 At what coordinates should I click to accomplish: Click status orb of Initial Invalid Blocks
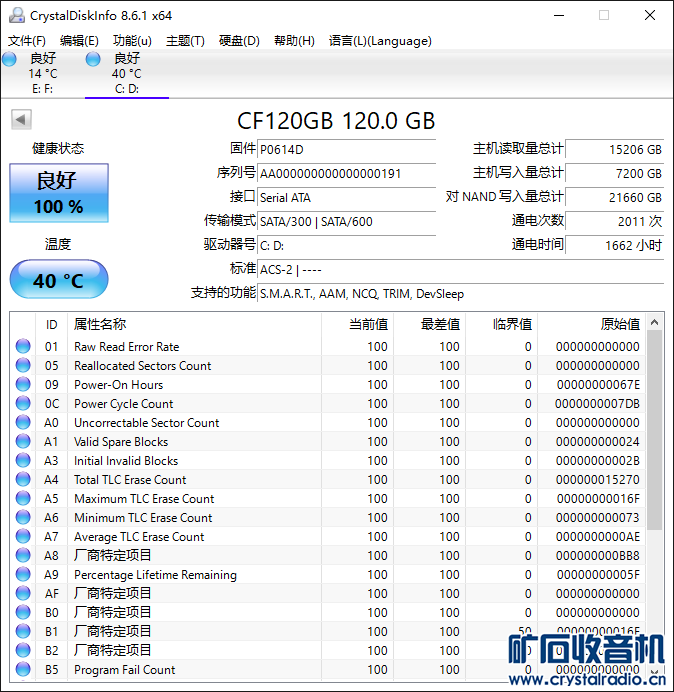23,460
